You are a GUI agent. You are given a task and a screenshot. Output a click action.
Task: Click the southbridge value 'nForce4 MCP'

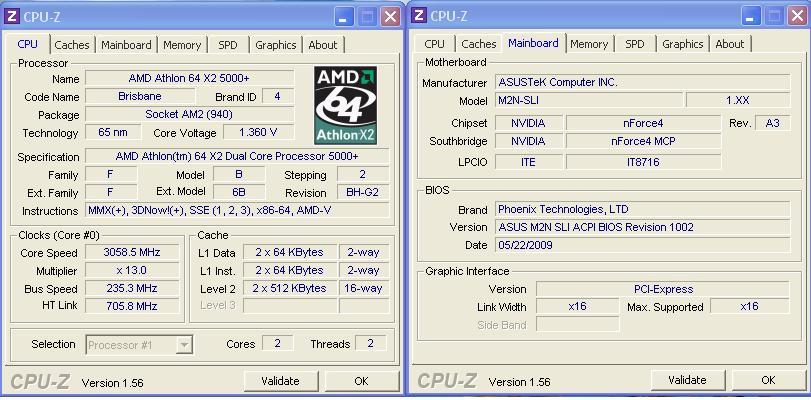point(643,141)
